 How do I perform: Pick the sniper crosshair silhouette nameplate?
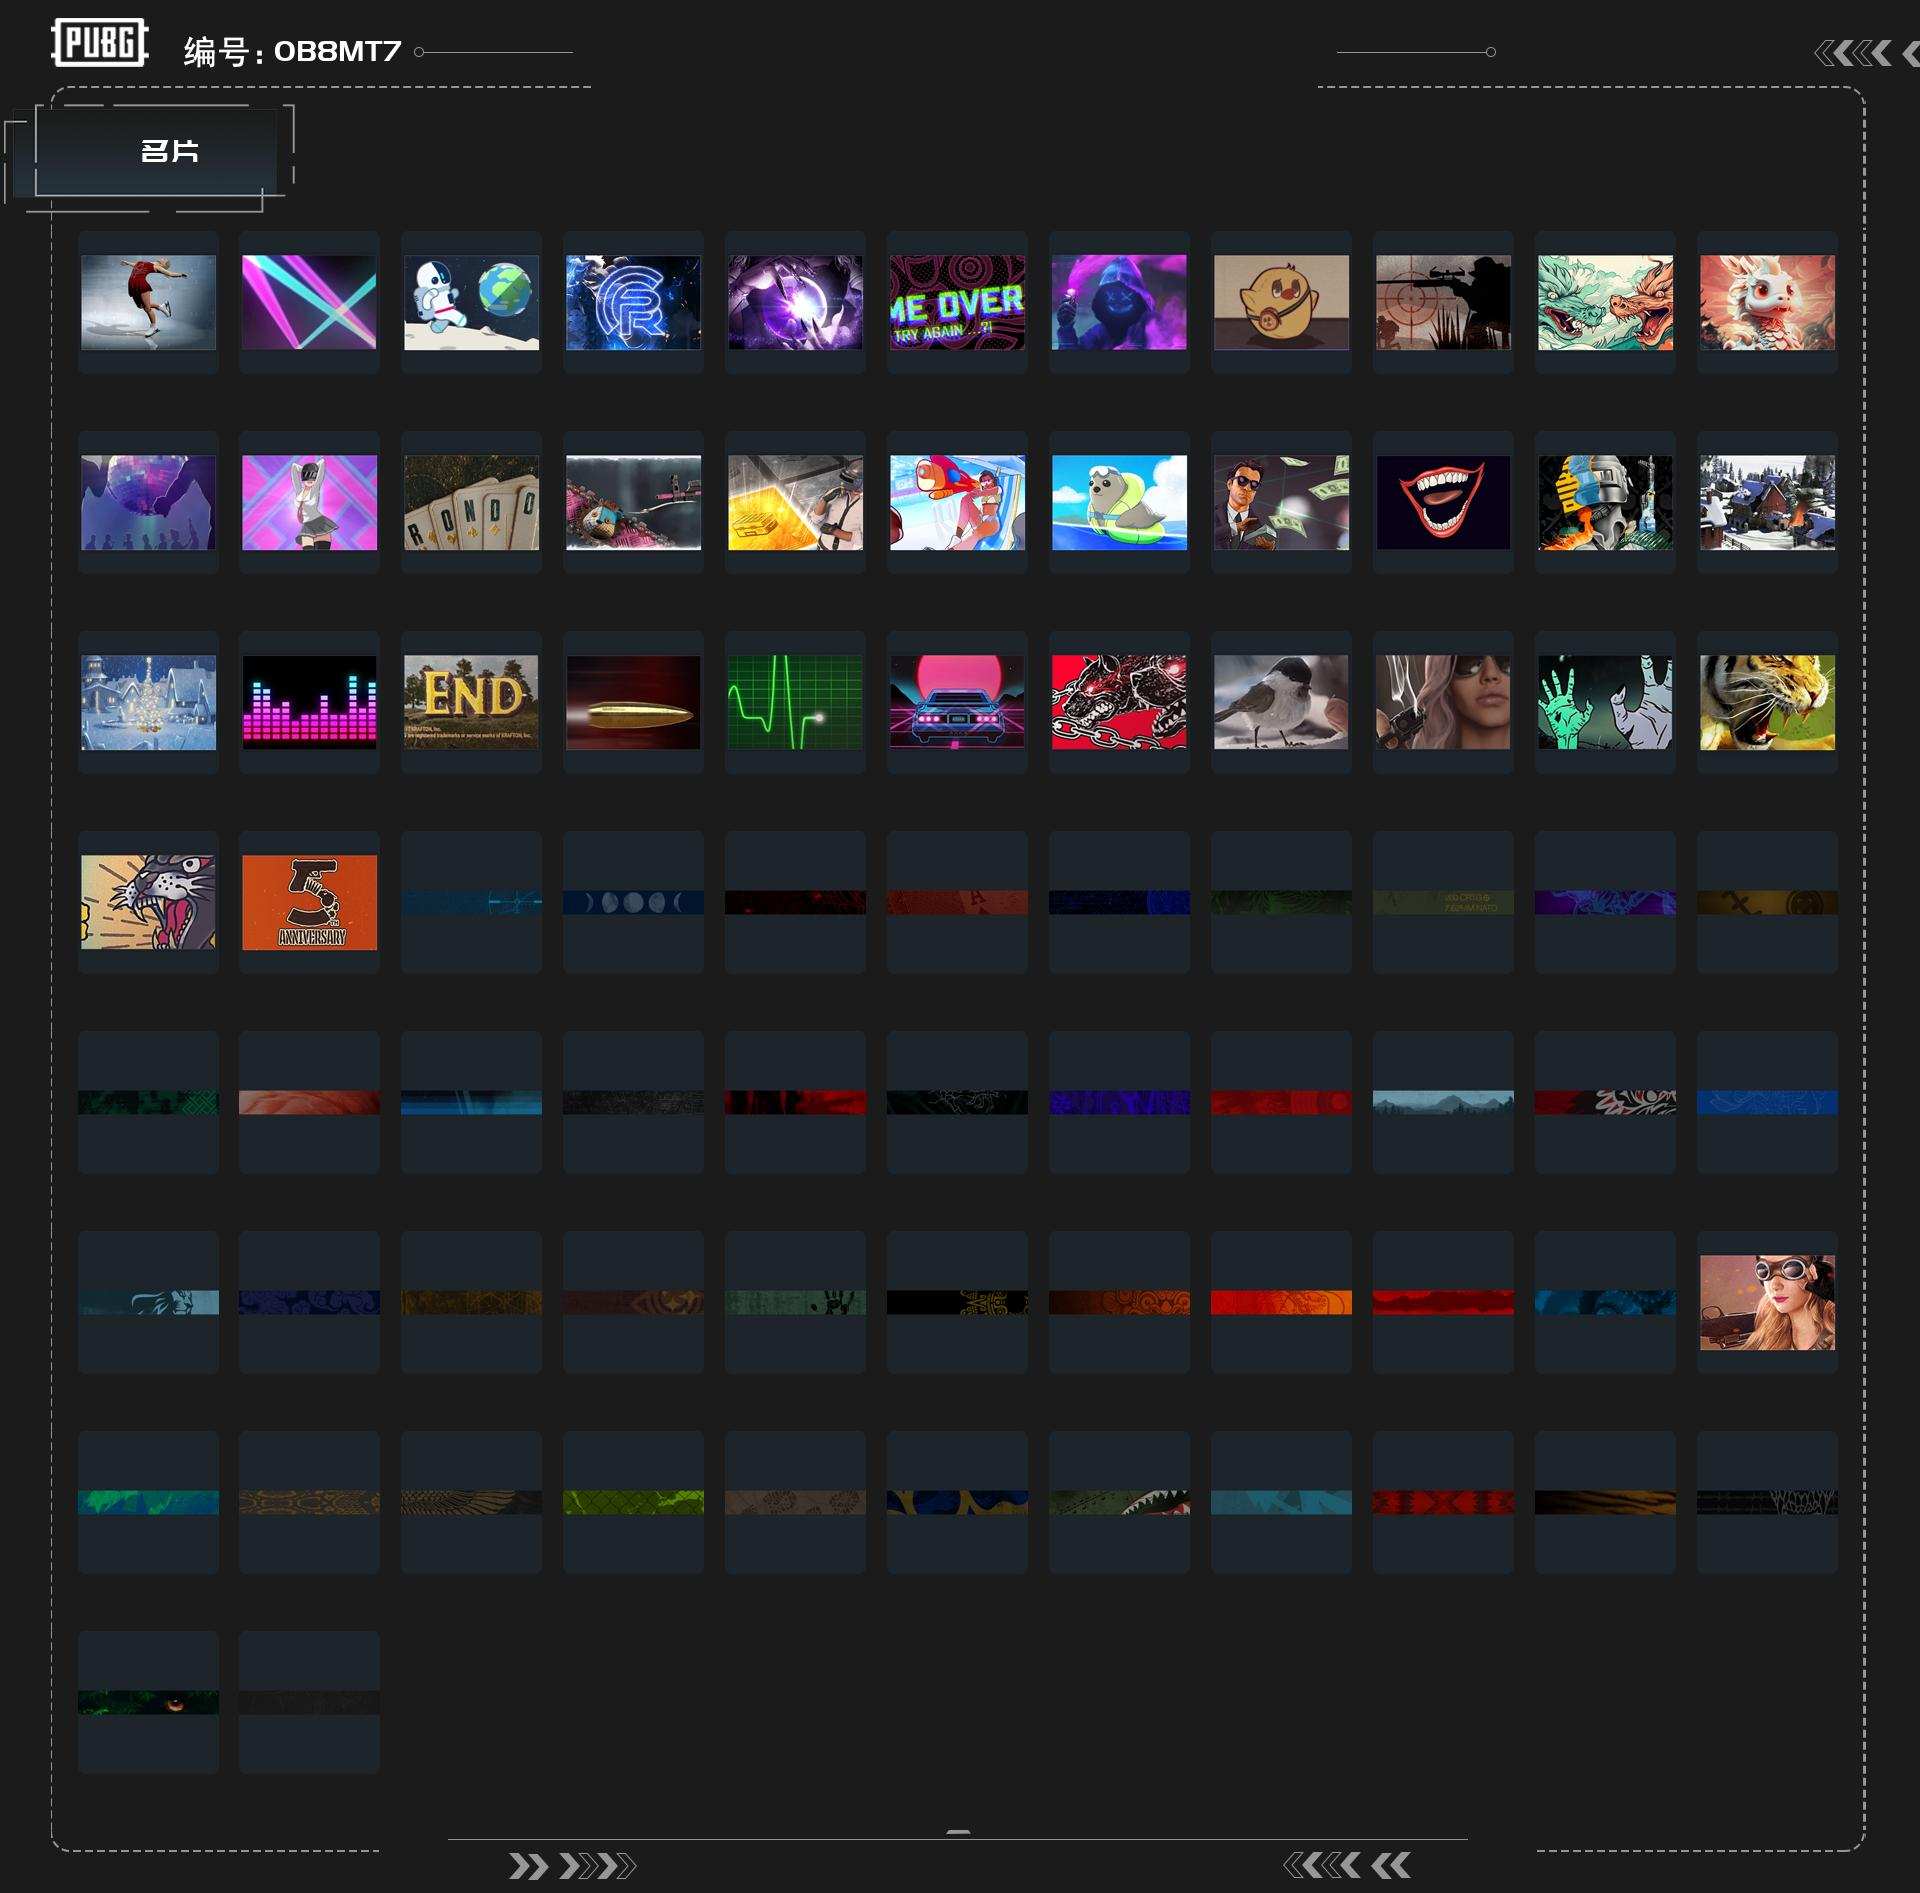click(1443, 302)
